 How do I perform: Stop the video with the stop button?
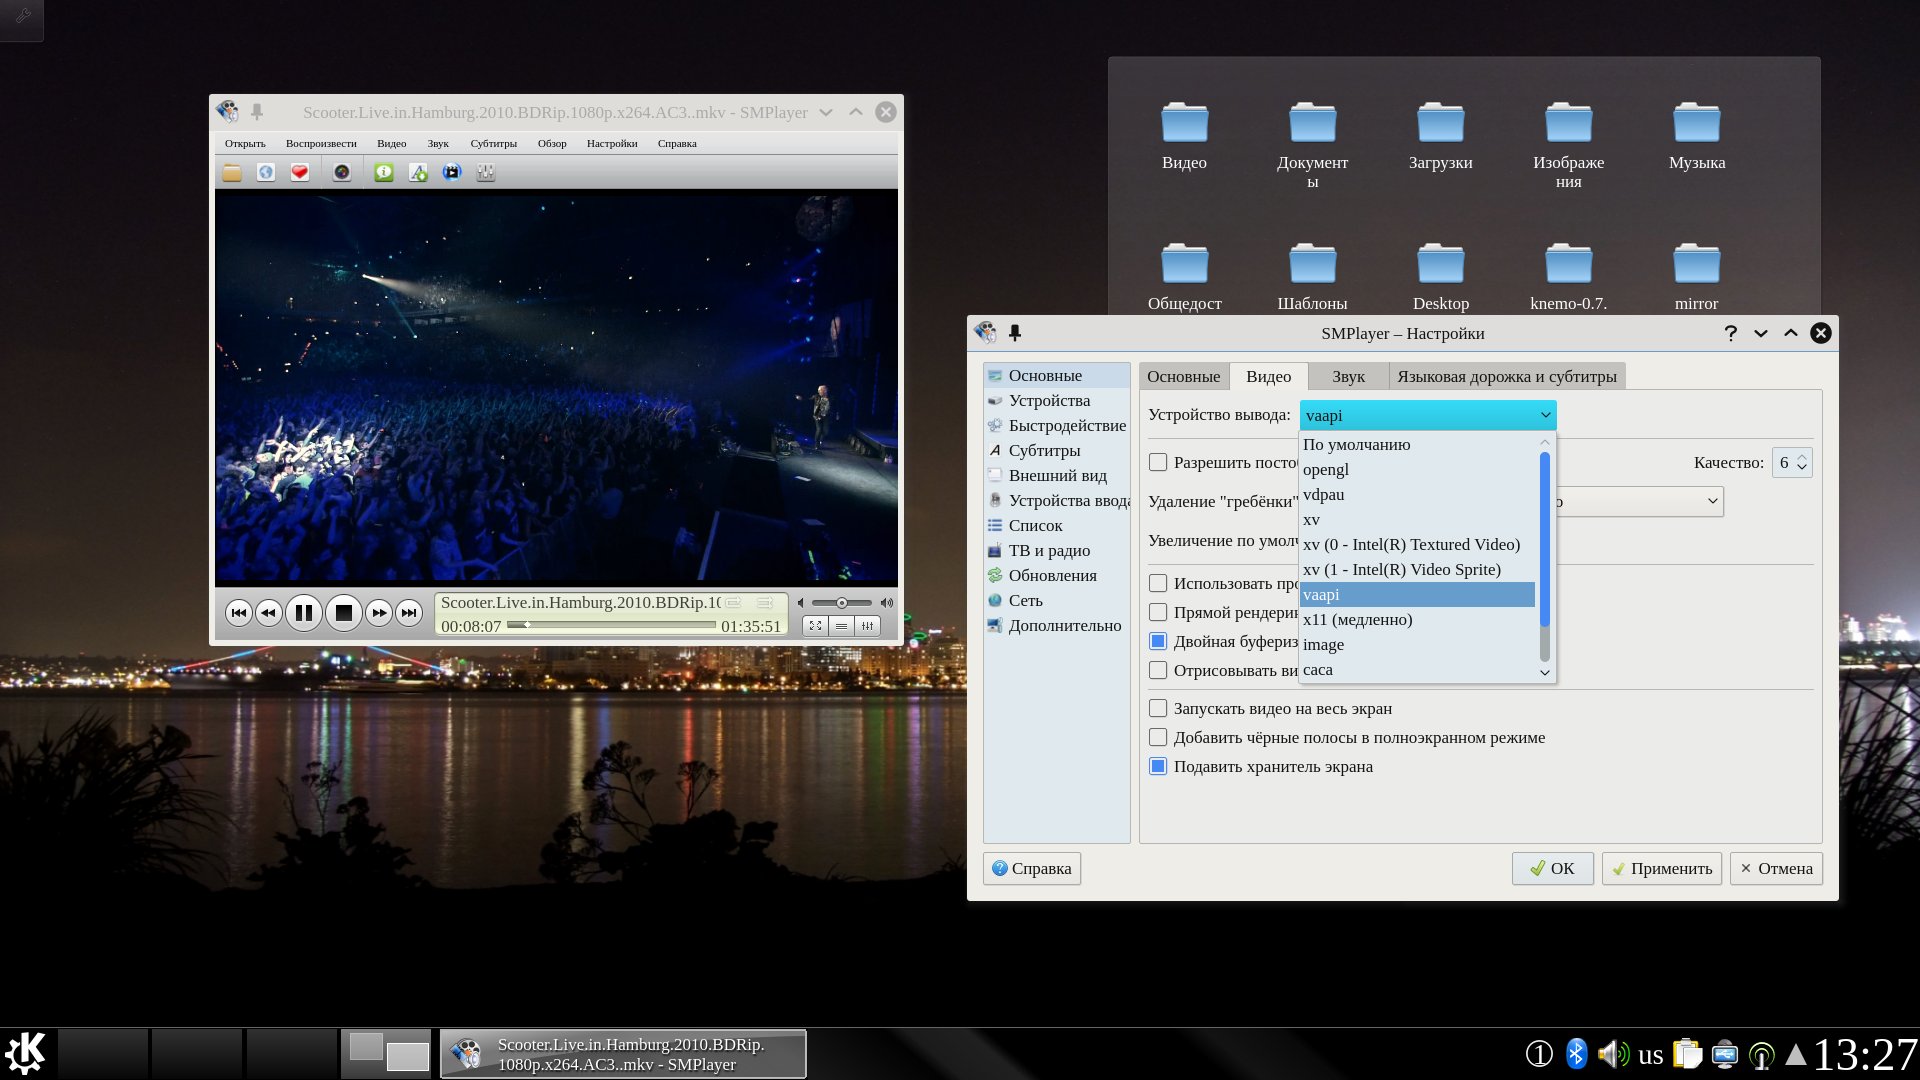(343, 613)
